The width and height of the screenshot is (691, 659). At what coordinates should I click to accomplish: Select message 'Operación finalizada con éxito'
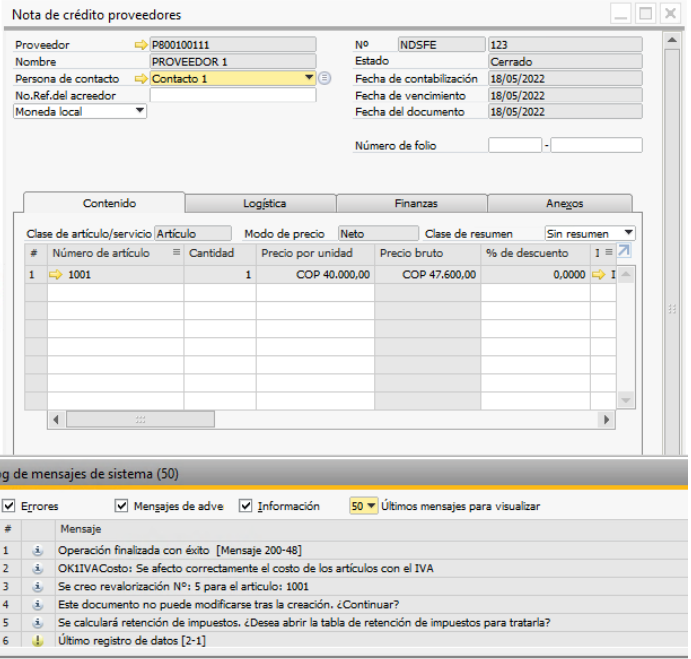coord(180,550)
